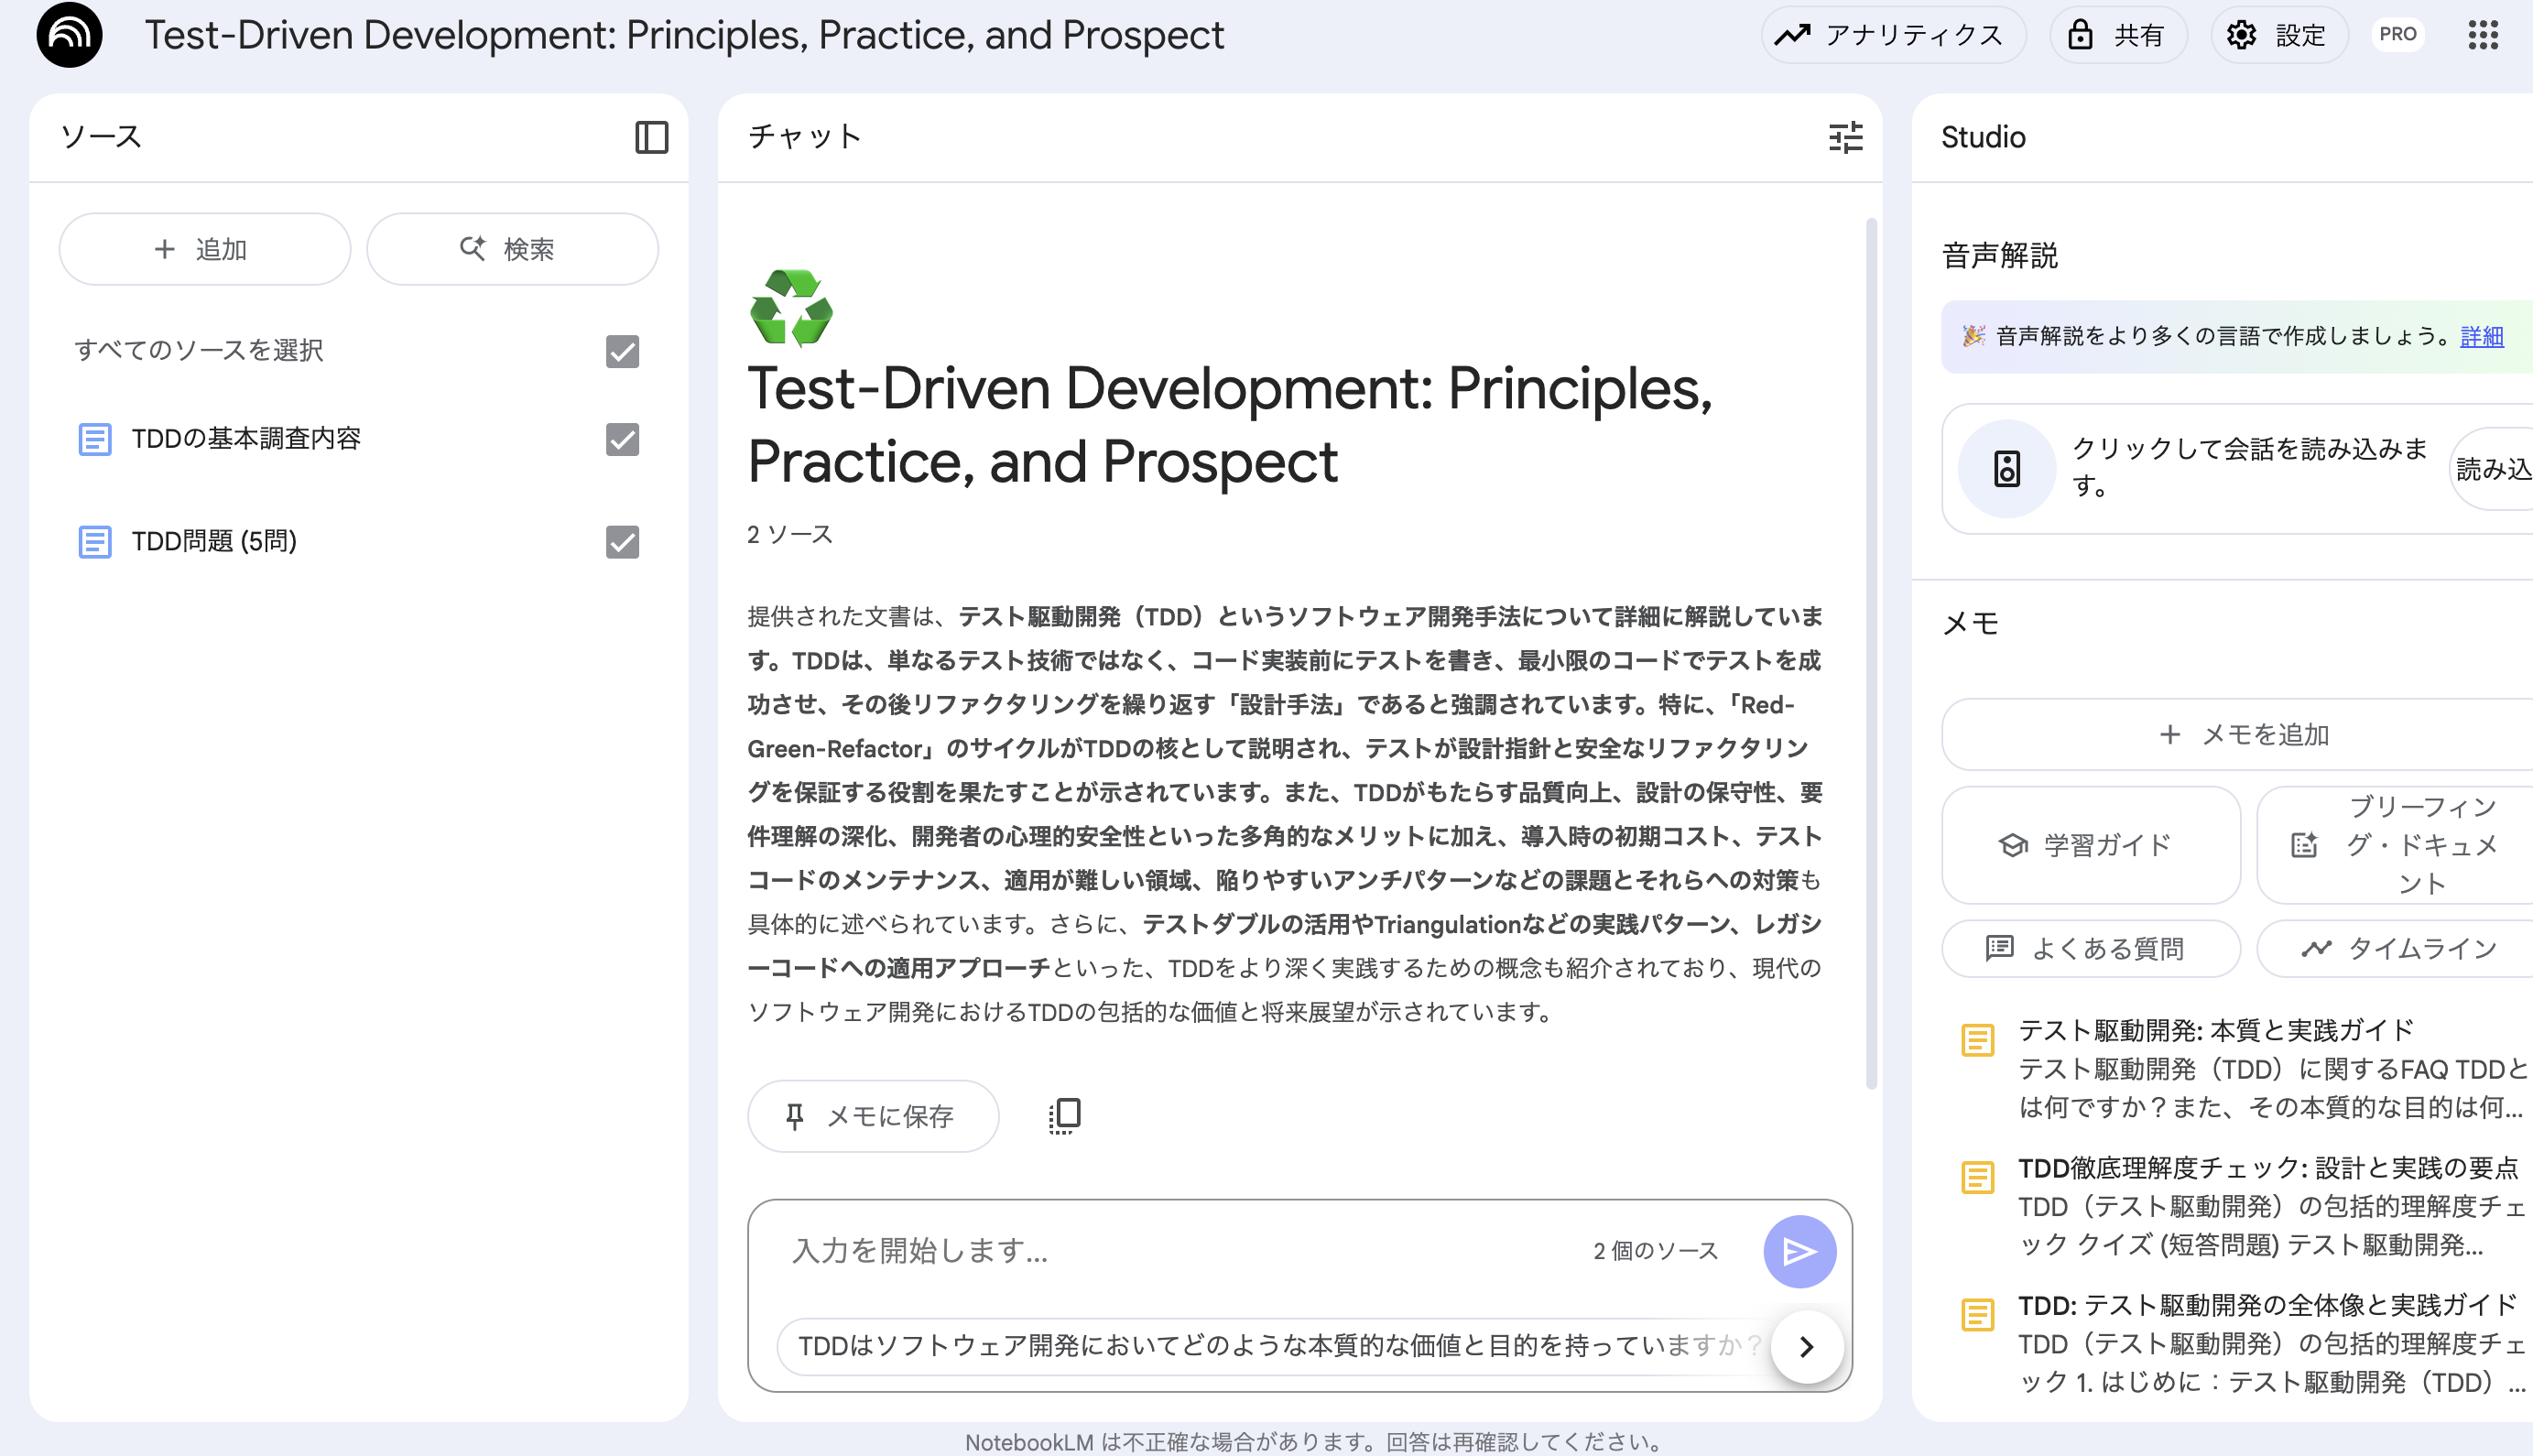Show next suggested question chevron

point(1806,1347)
